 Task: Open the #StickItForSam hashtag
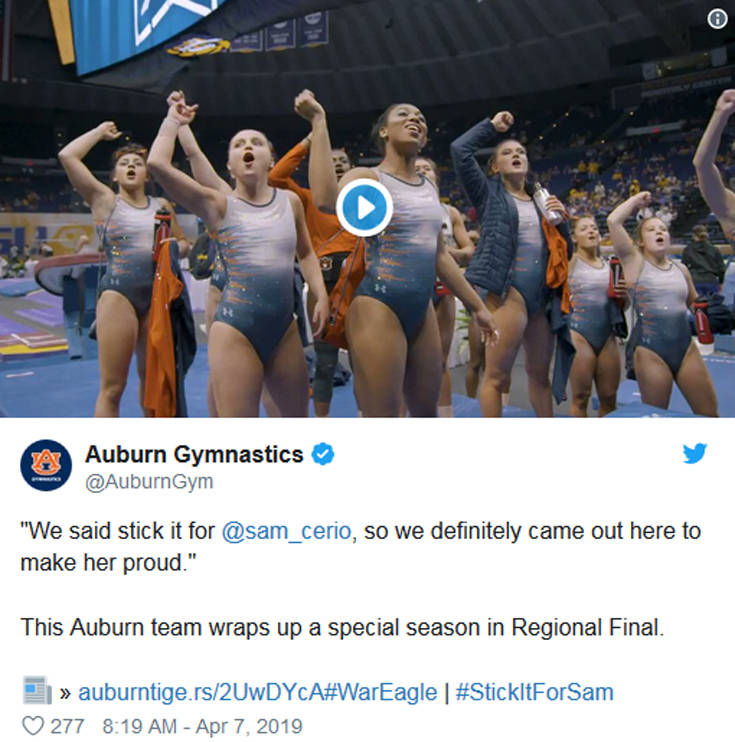(x=534, y=692)
